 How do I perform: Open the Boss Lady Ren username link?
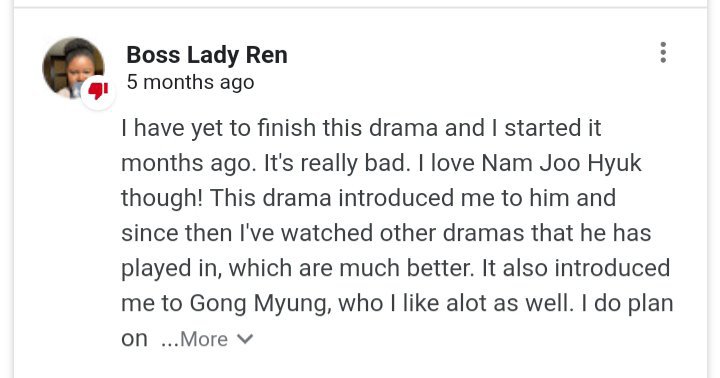(x=207, y=55)
